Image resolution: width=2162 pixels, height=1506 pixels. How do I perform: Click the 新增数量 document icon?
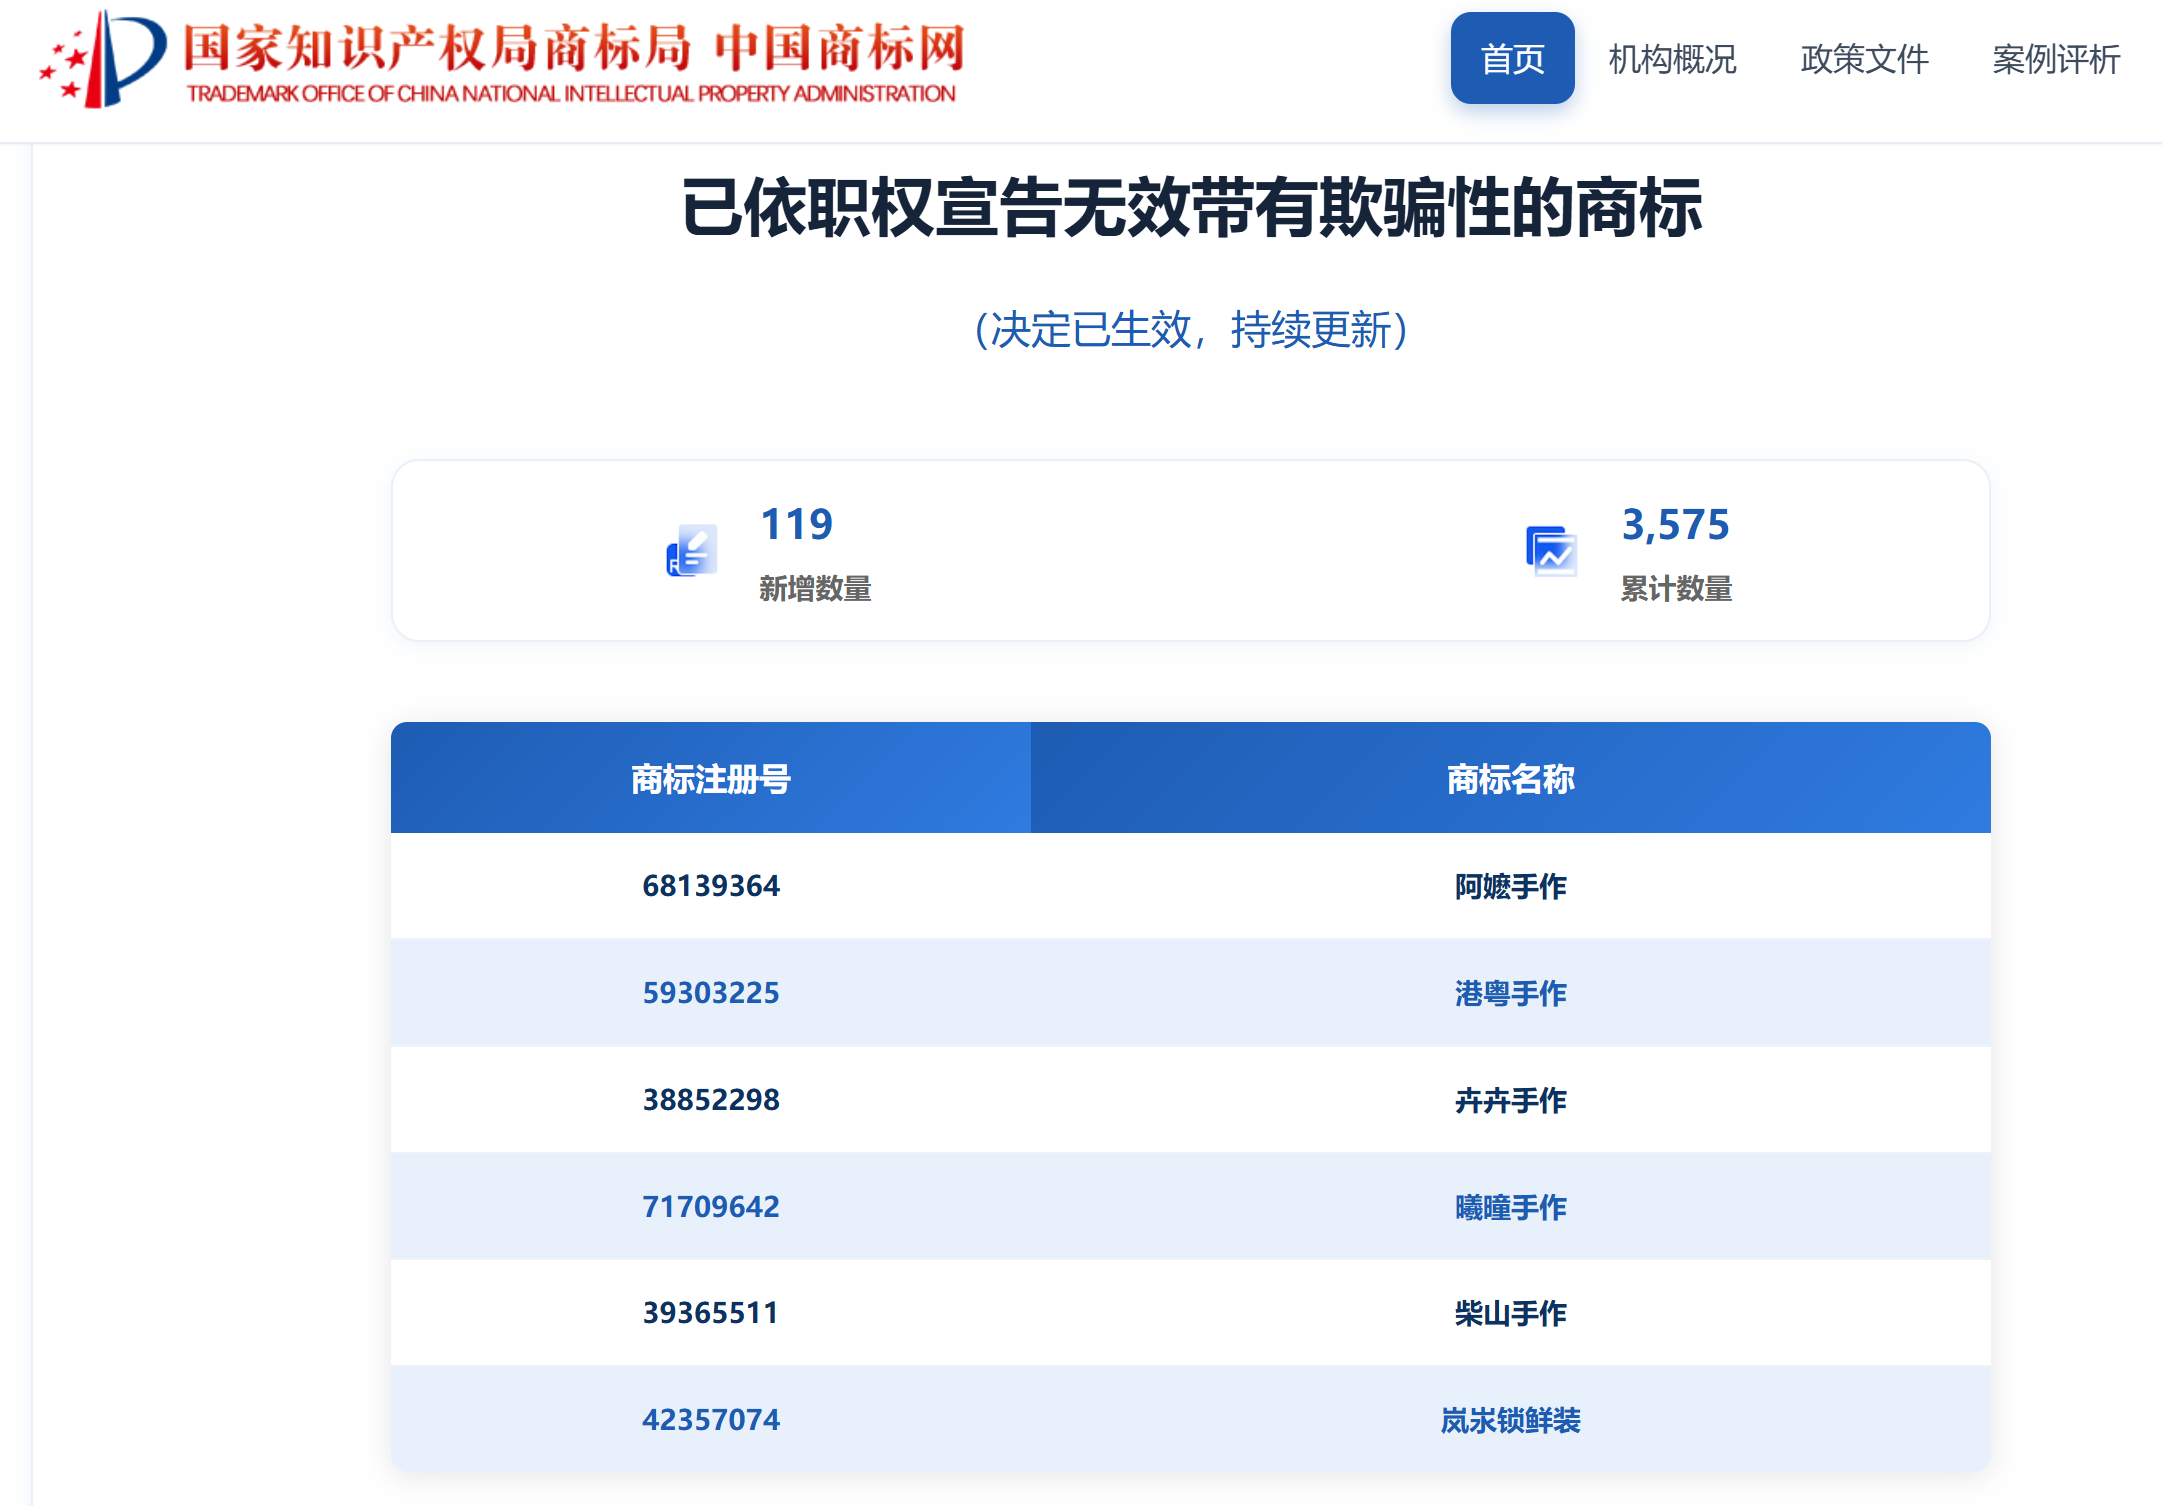pyautogui.click(x=692, y=550)
